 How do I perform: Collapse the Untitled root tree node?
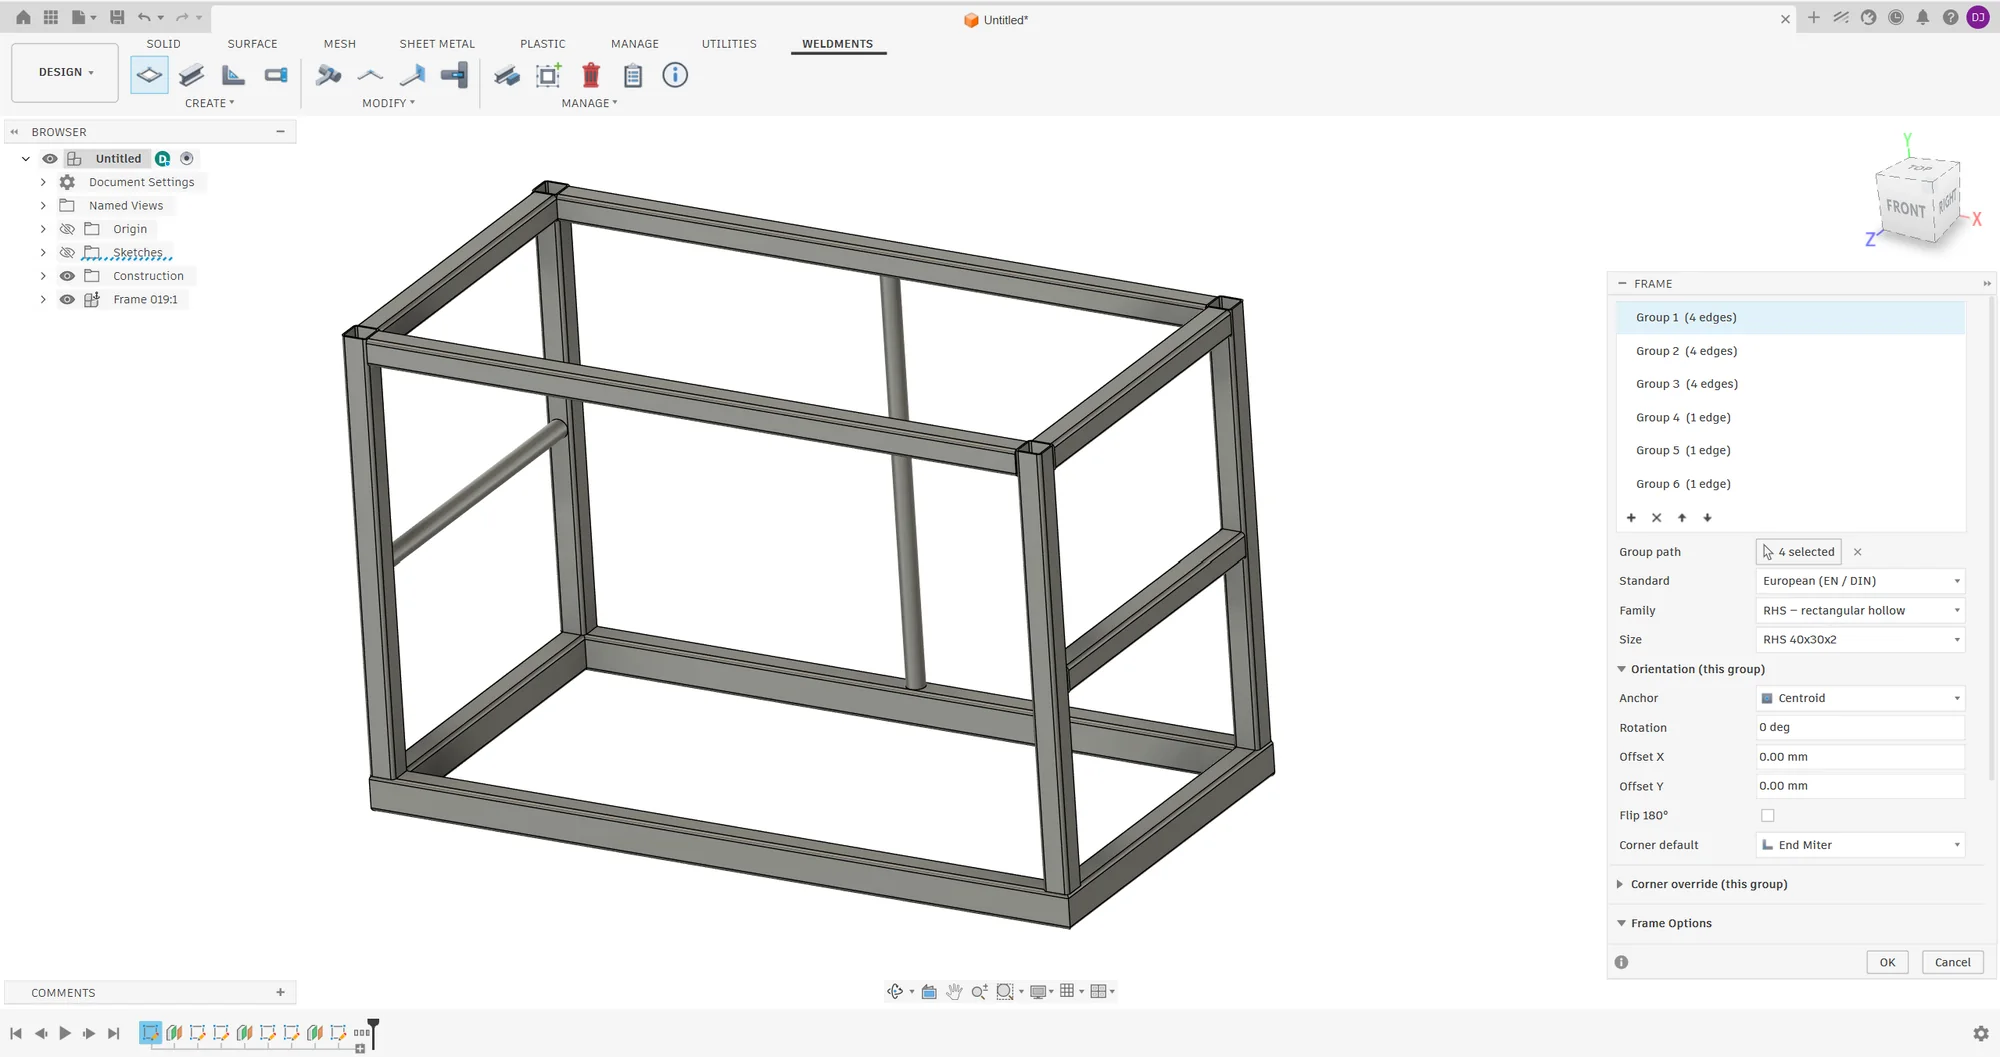(26, 158)
